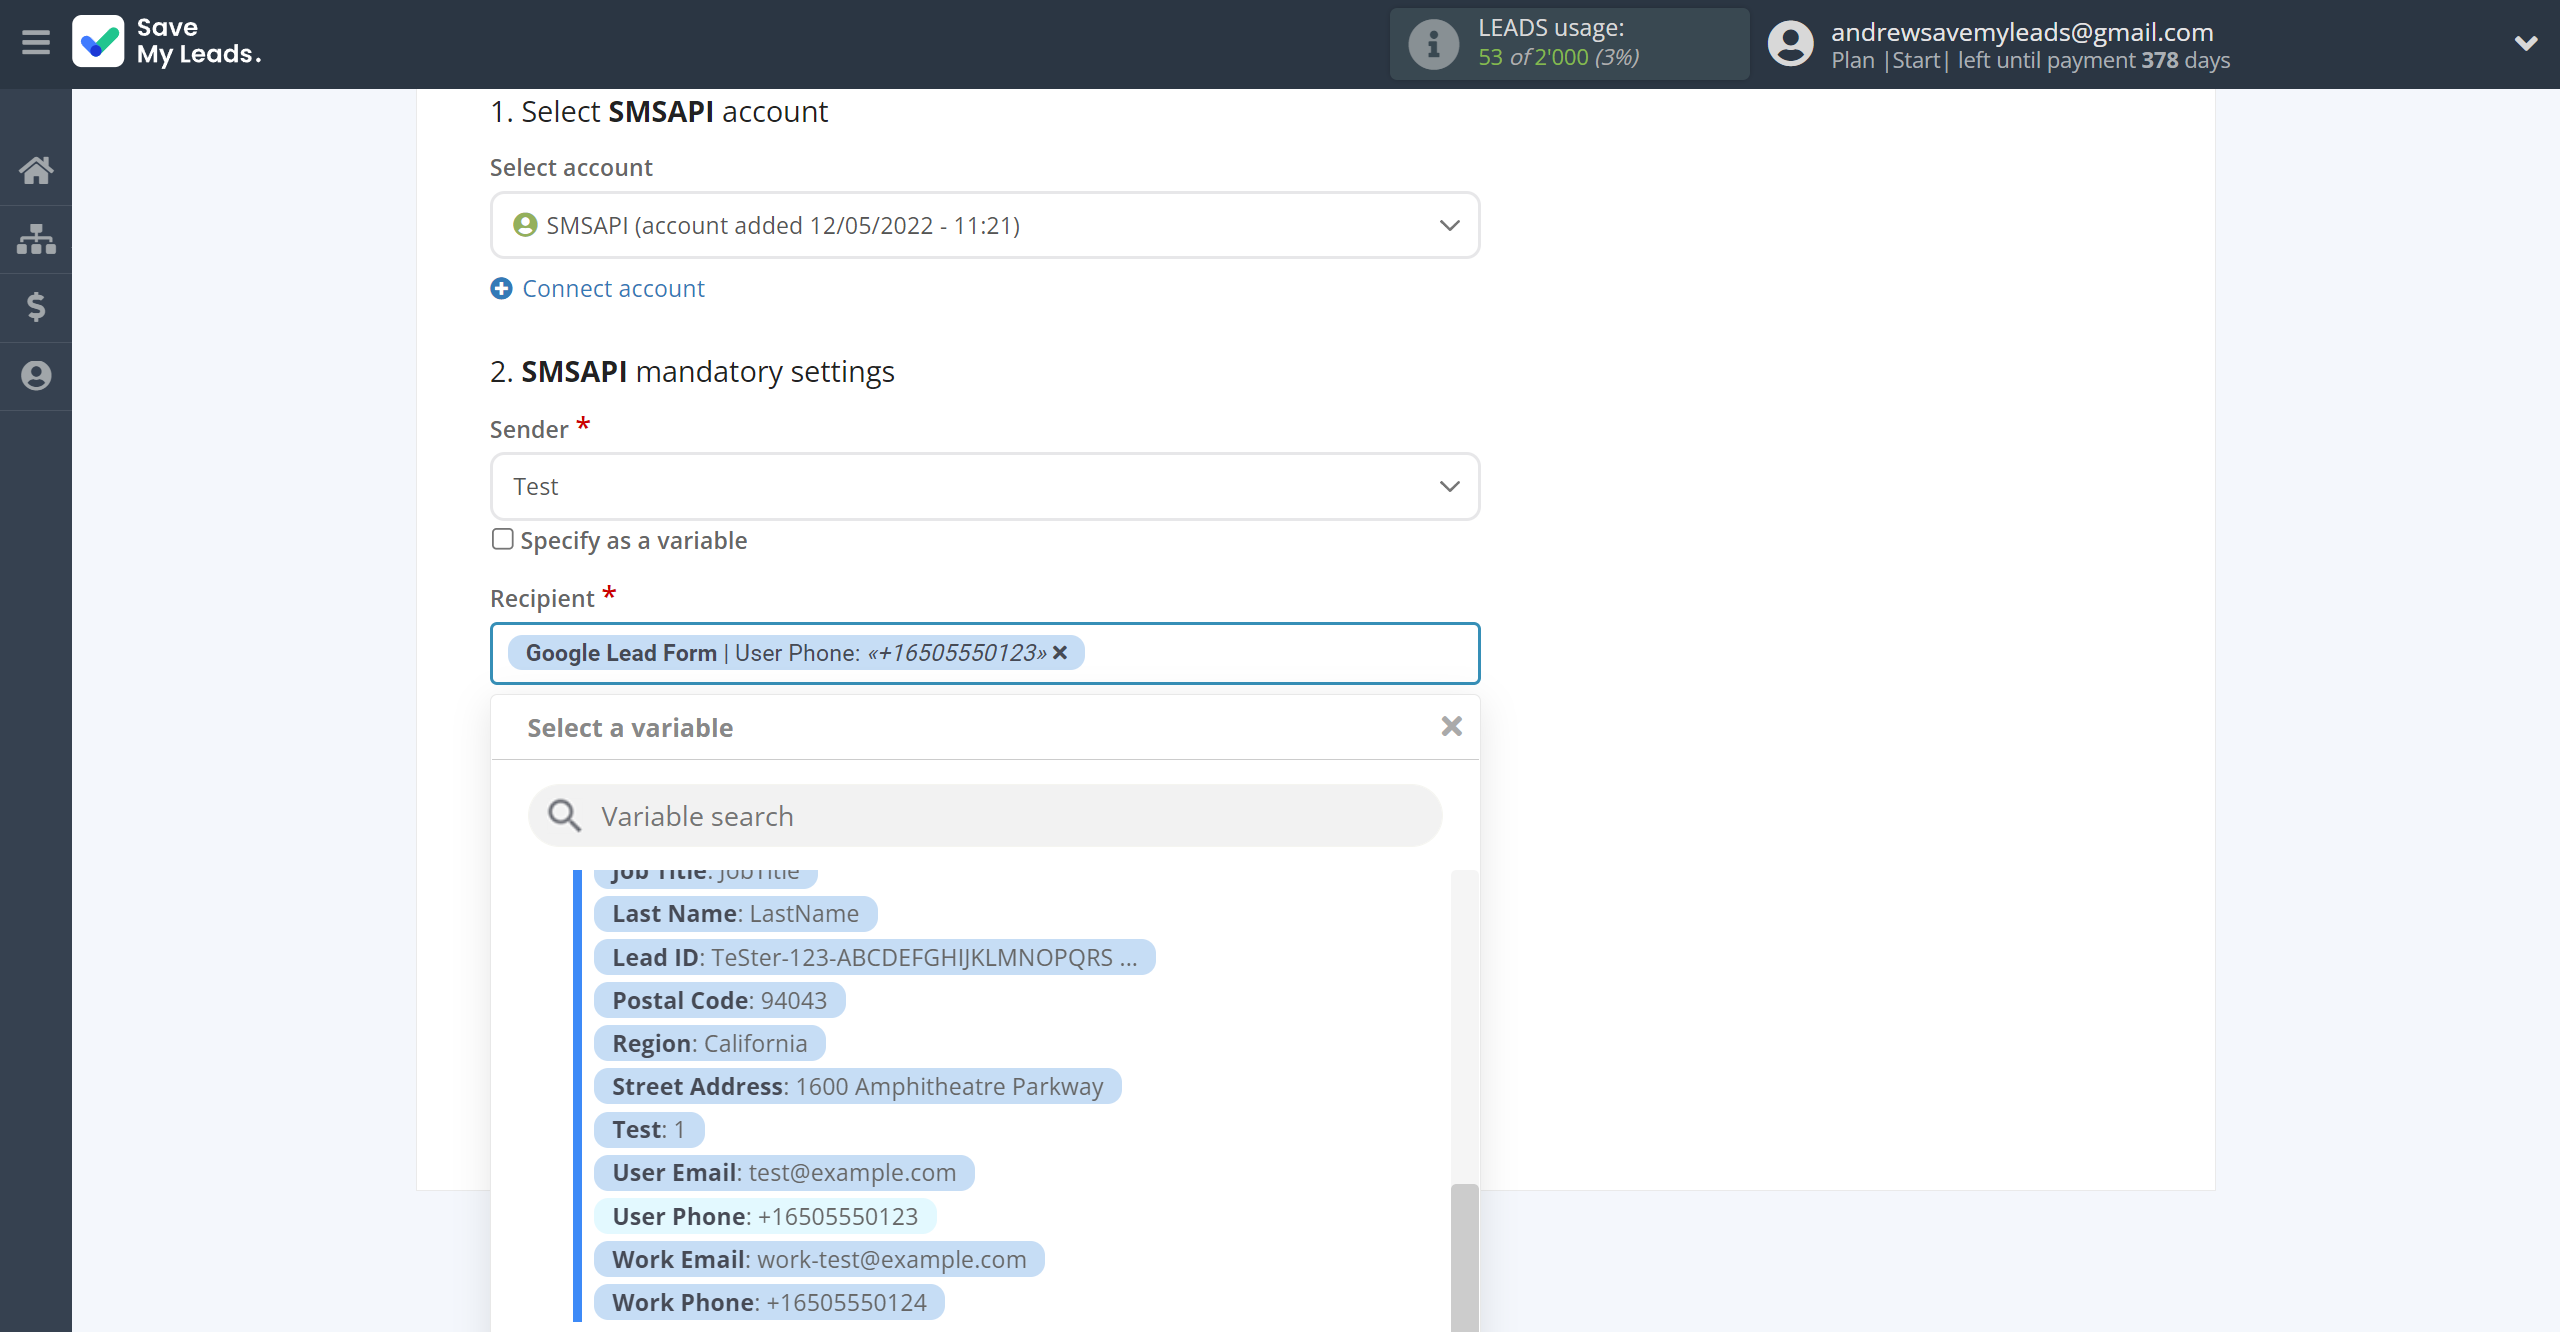This screenshot has width=2560, height=1332.
Task: Click the home icon in the sidebar
Action: point(36,170)
